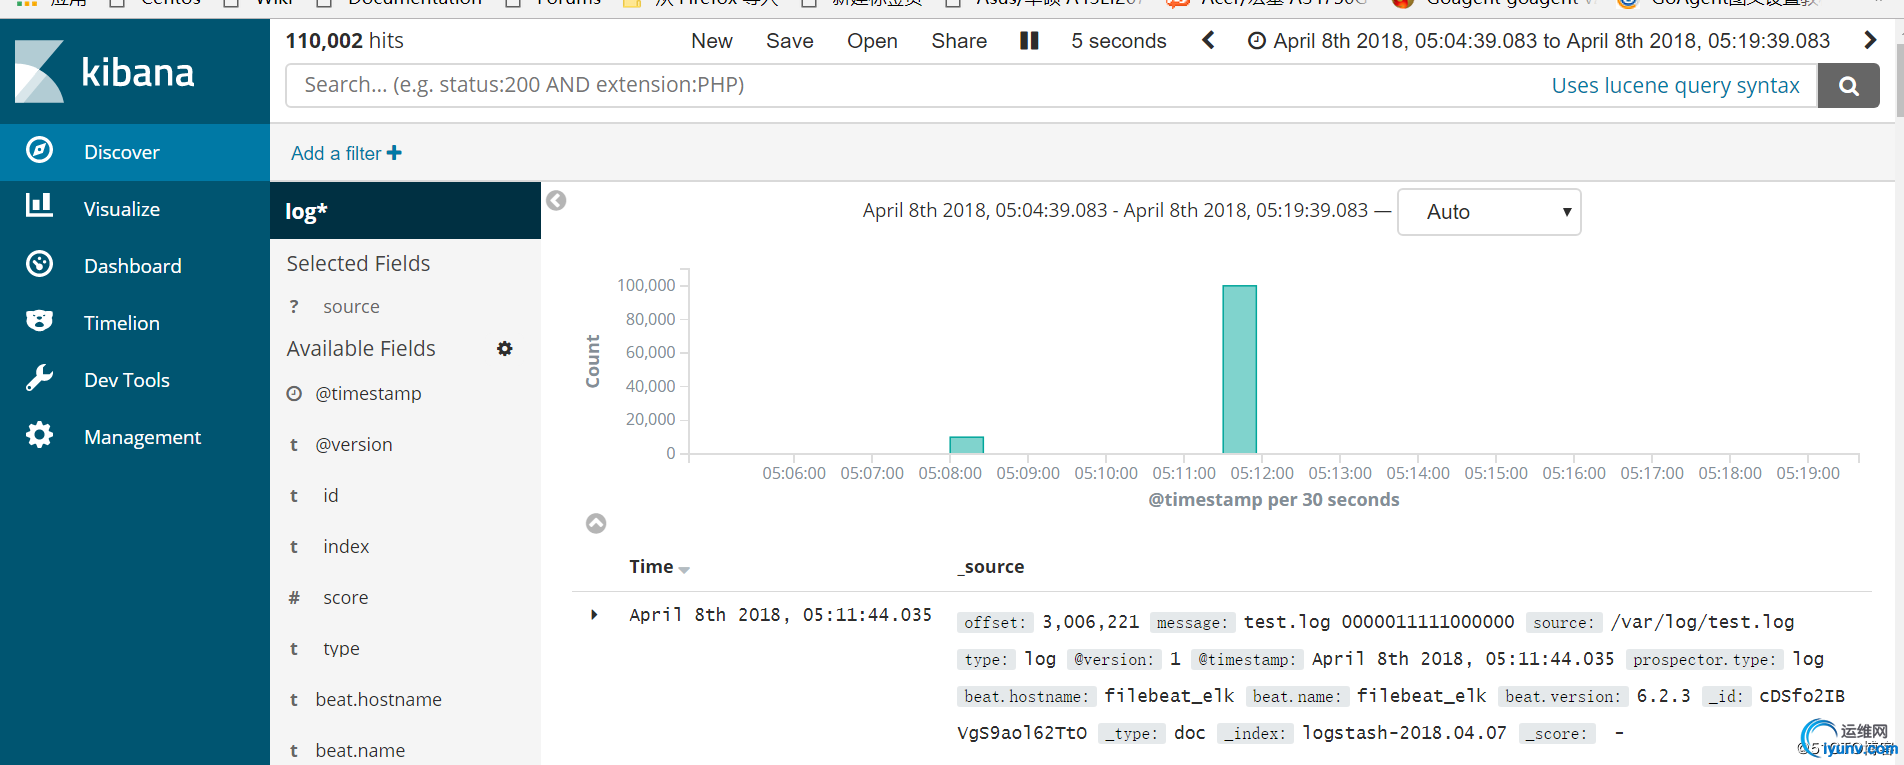Click the message value test.log 0000011111000000
Screen dimensions: 1904x765
(x=1379, y=622)
